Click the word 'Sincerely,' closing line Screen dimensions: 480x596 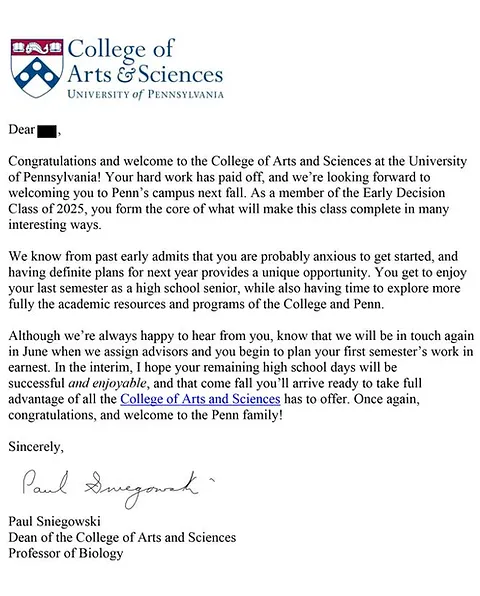[x=36, y=447]
